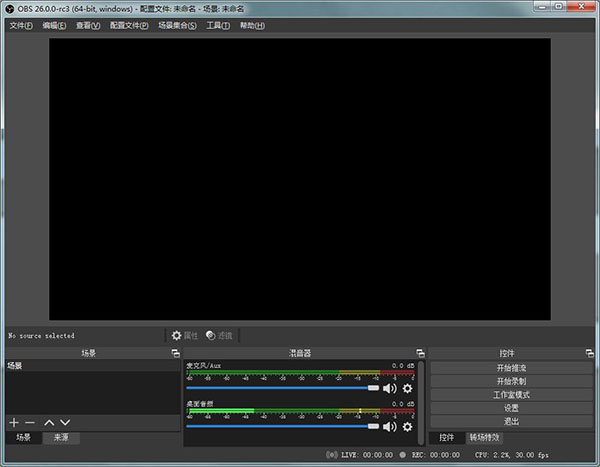Screen dimensions: 600x467
Task: Open settings gear for 桌面音频 audio
Action: (x=407, y=426)
